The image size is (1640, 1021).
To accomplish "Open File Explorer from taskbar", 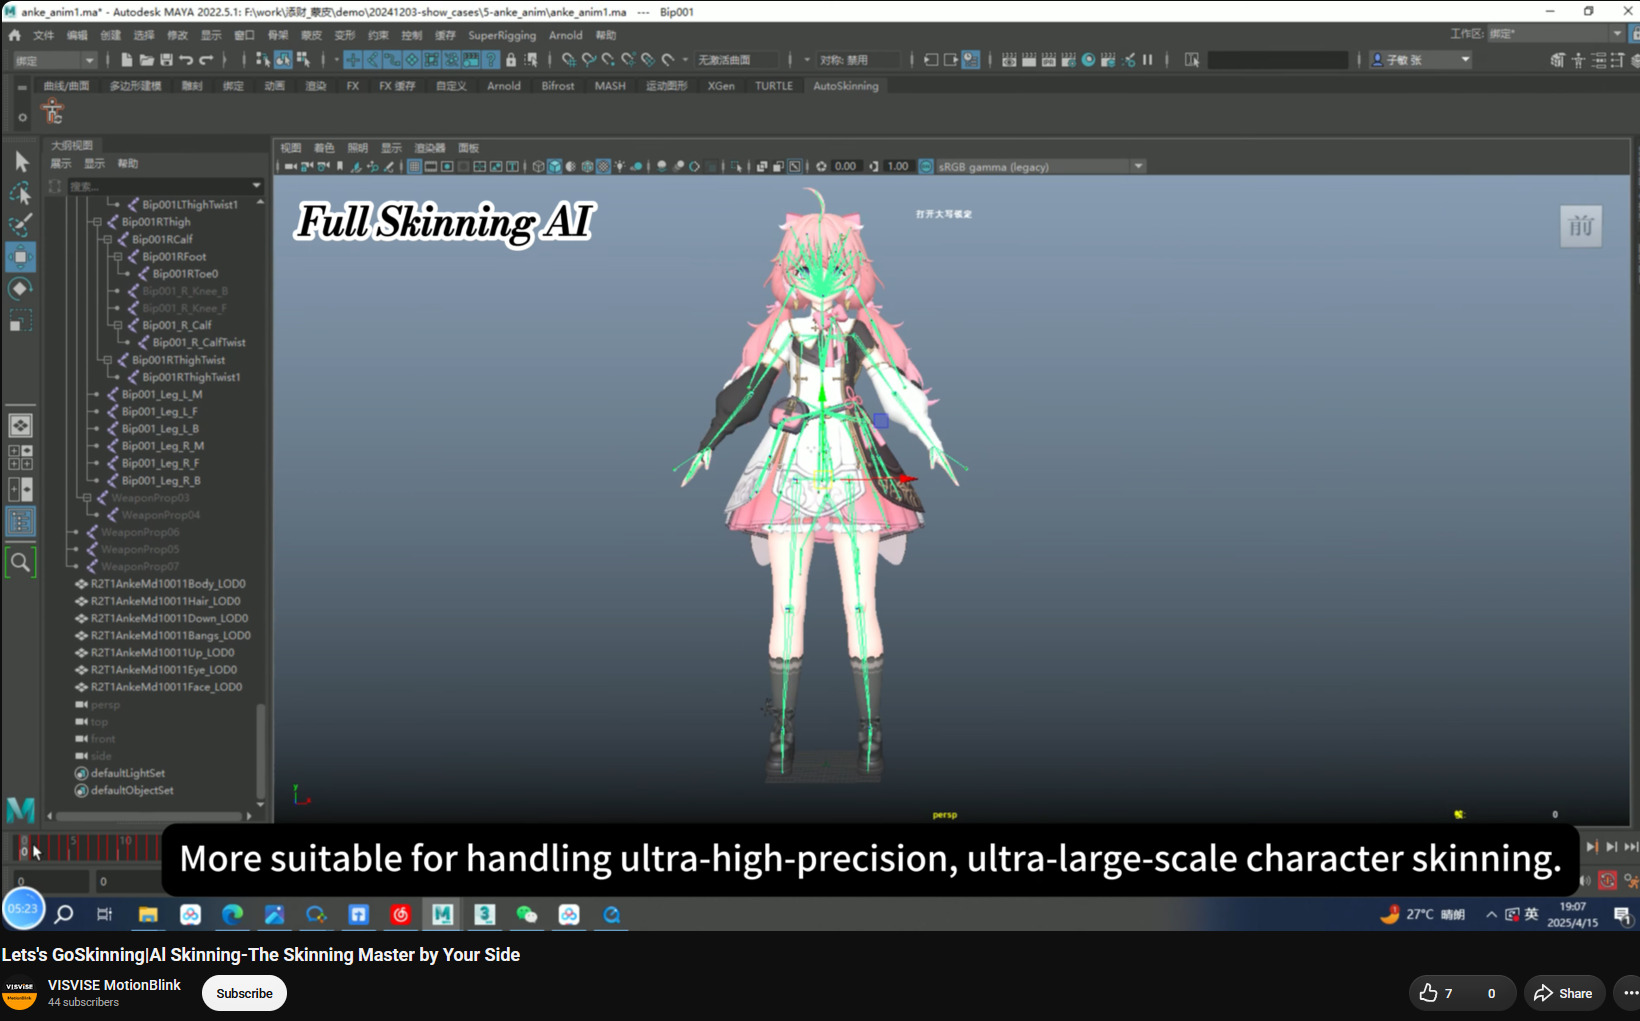I will pos(148,914).
